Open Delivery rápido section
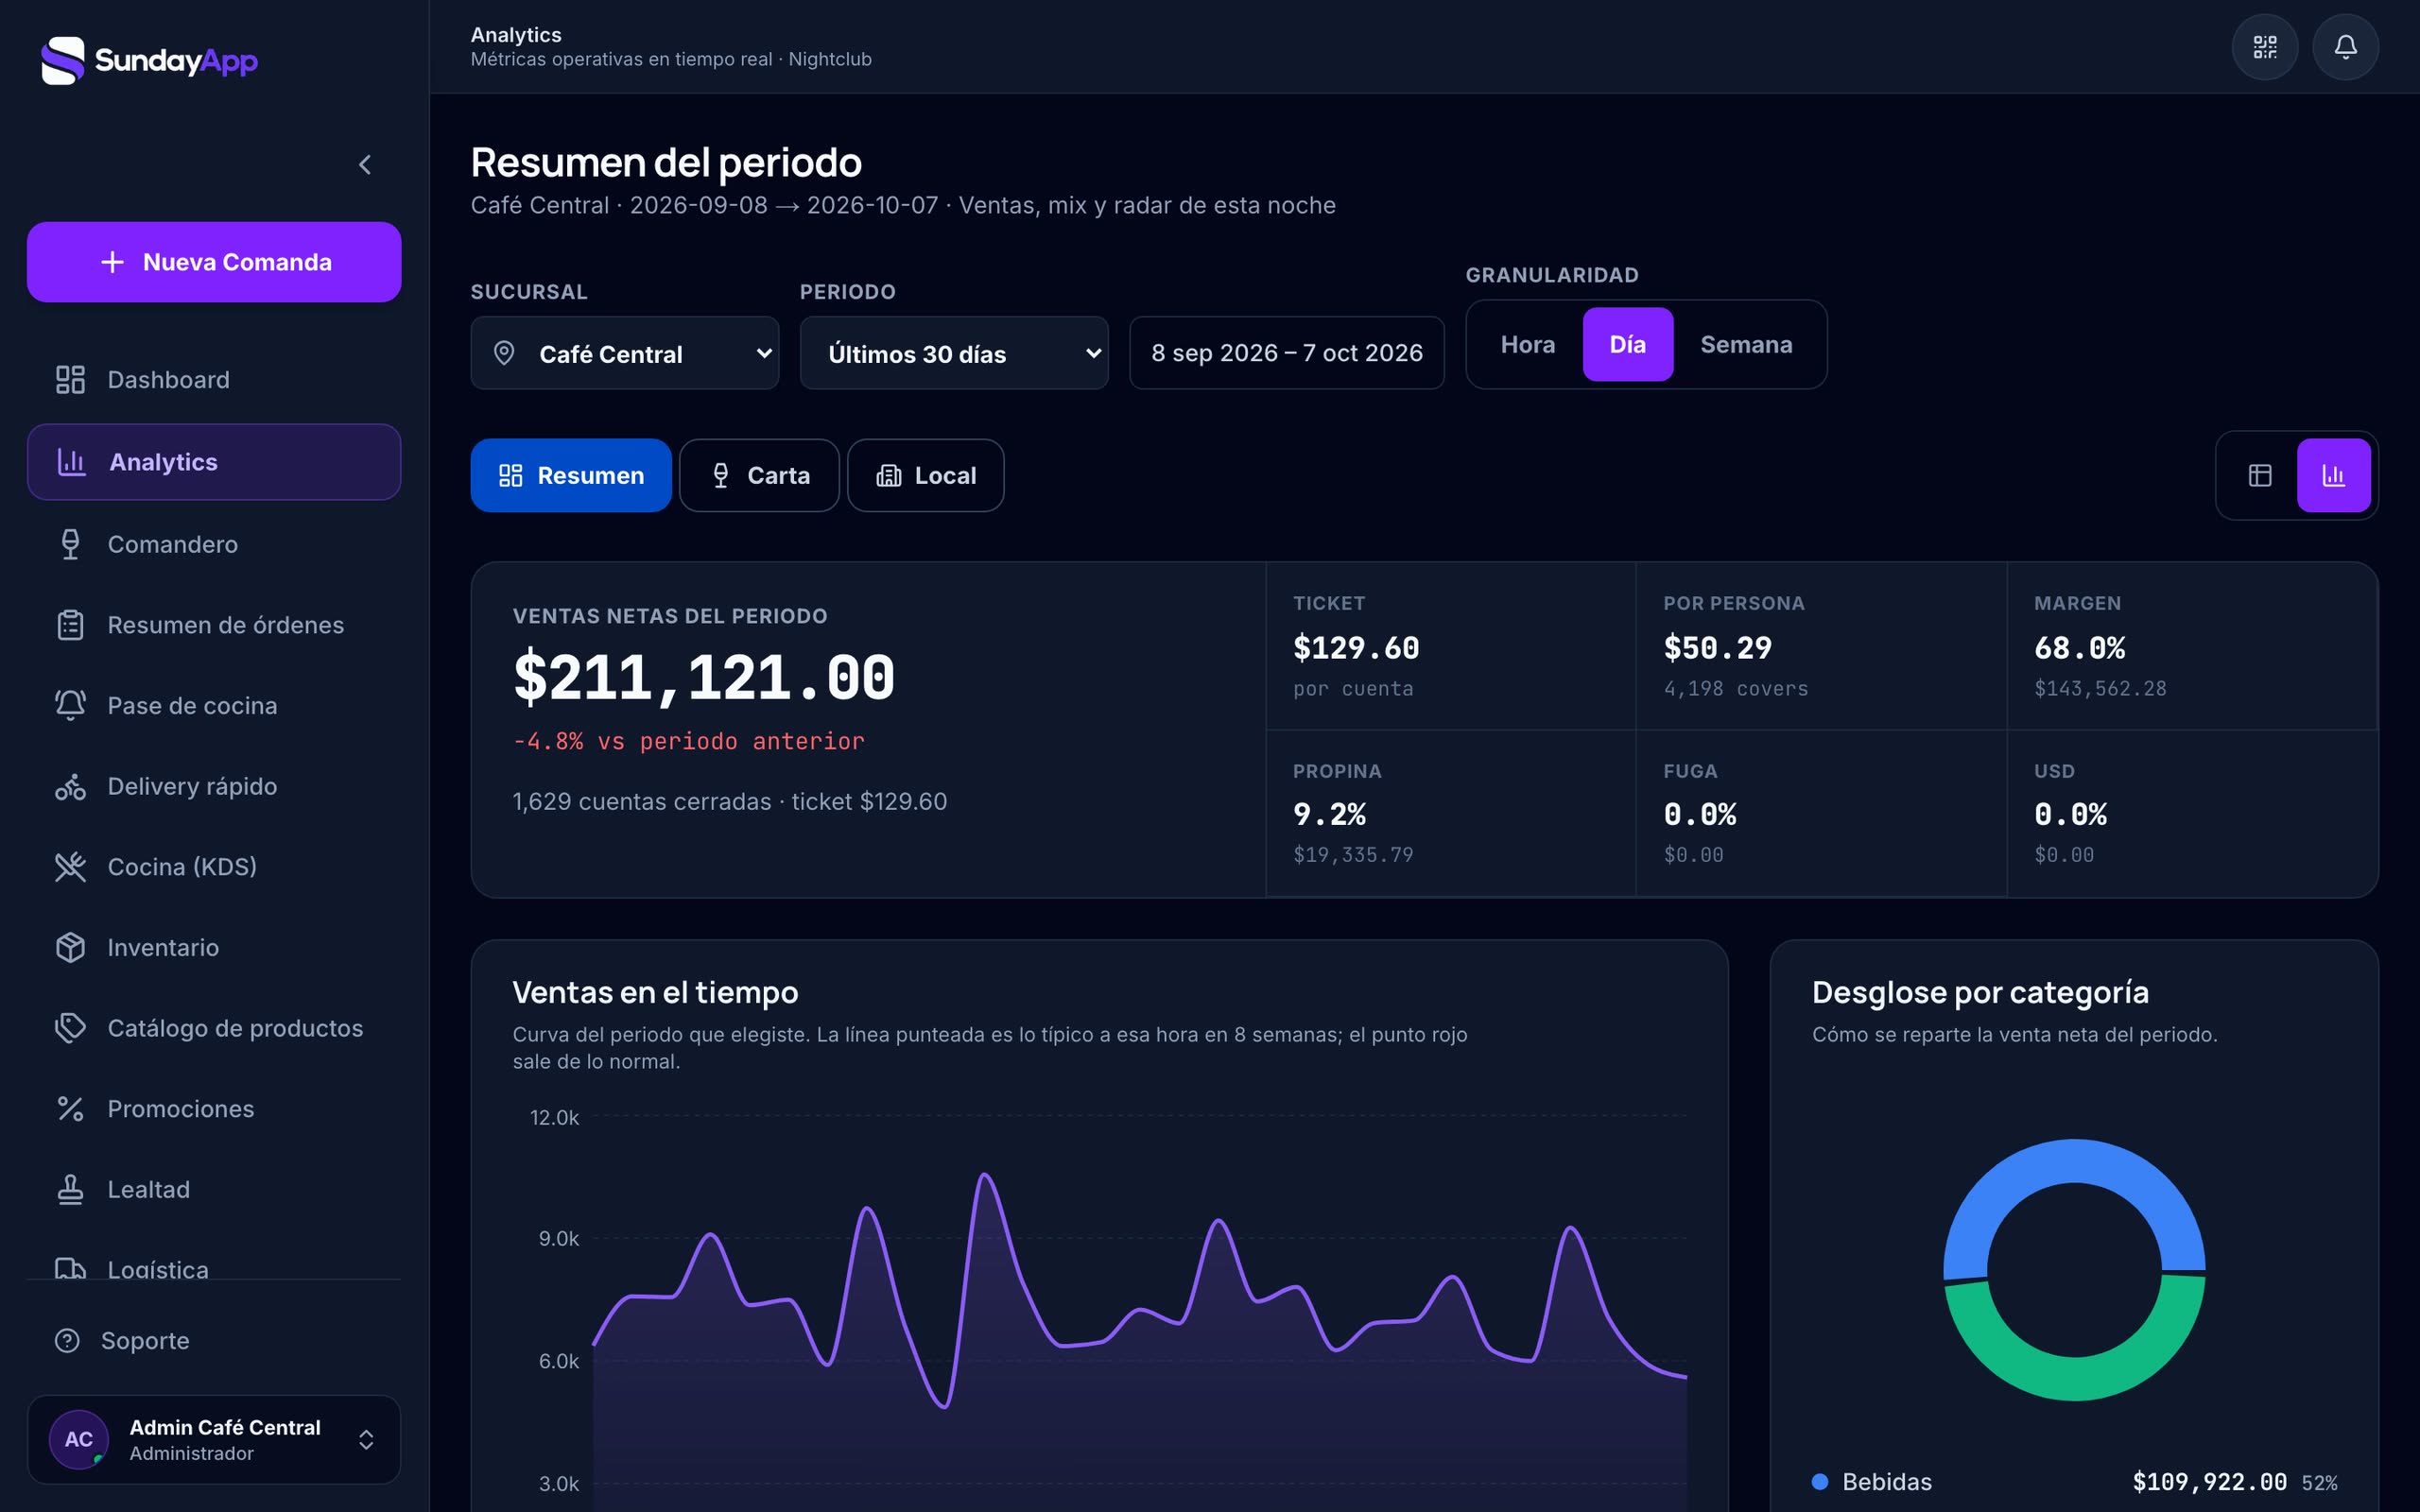The image size is (2420, 1512). (x=214, y=786)
